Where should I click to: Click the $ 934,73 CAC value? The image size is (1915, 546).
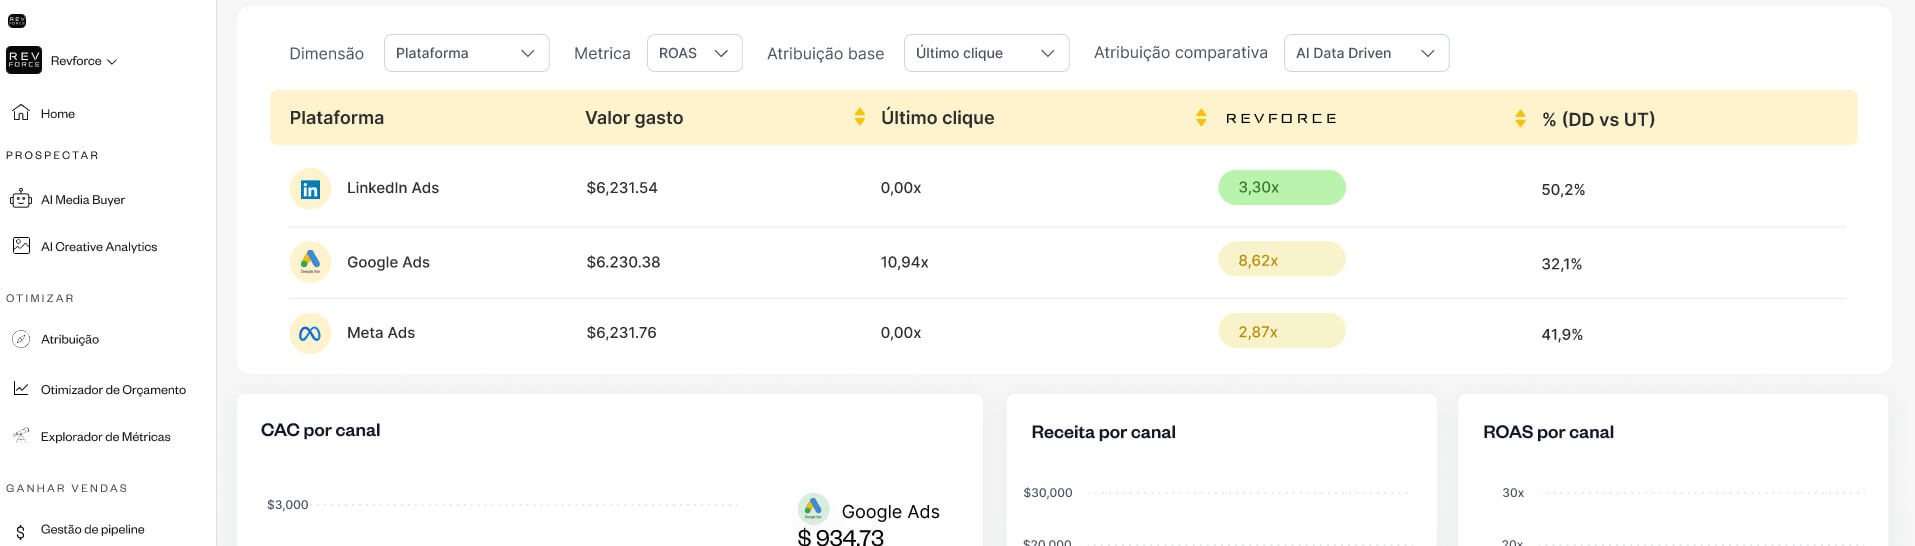[x=841, y=537]
